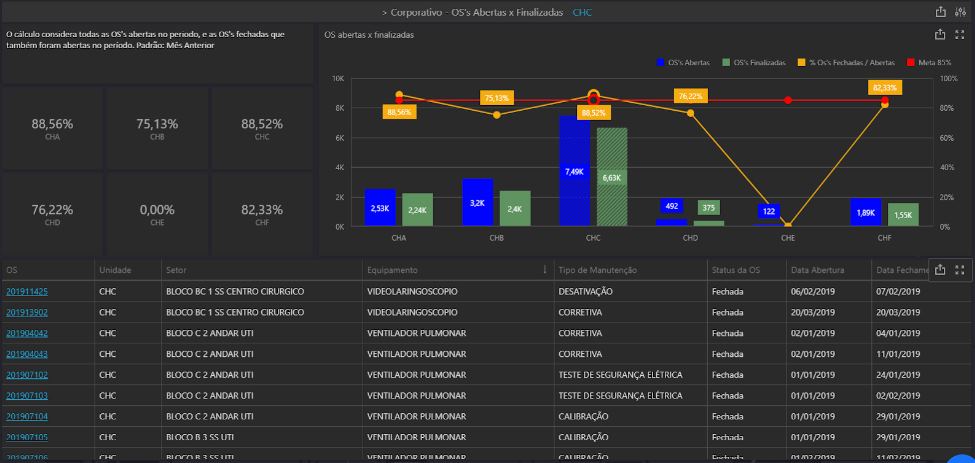Select the CHB 75,13% KPI card
This screenshot has height=463, width=975.
(x=157, y=129)
